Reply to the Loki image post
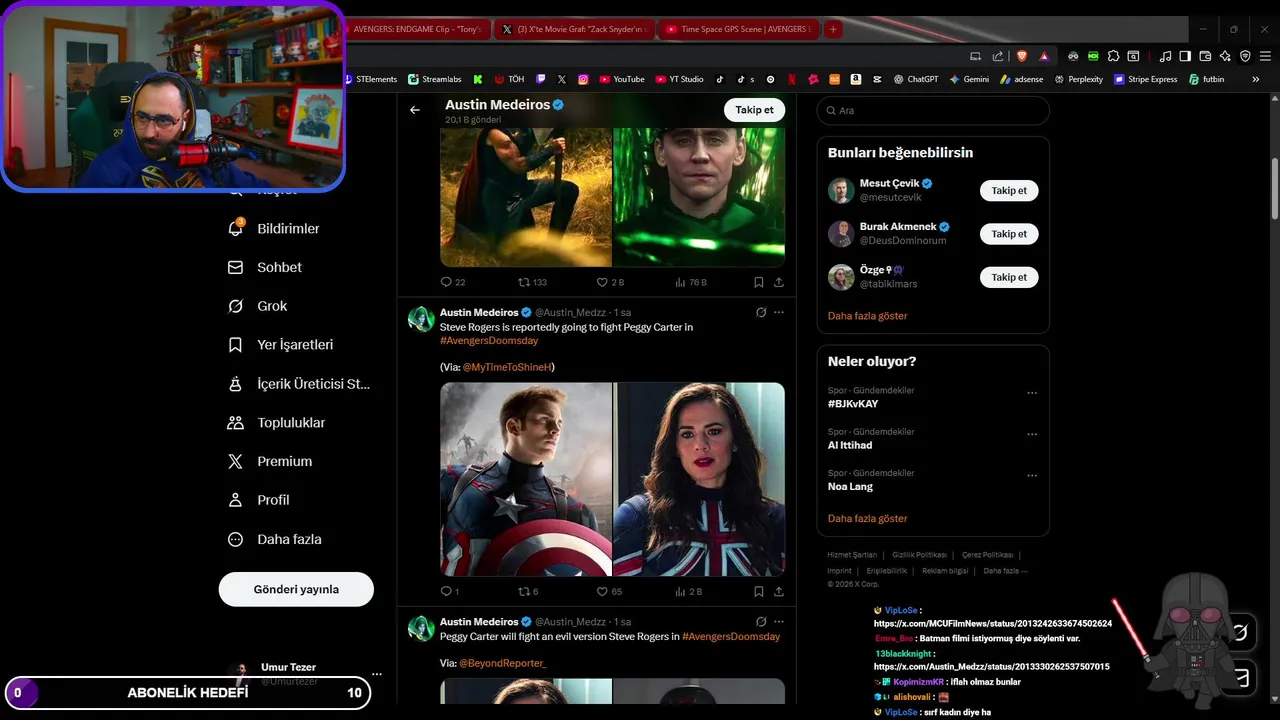This screenshot has height=720, width=1280. pyautogui.click(x=453, y=282)
